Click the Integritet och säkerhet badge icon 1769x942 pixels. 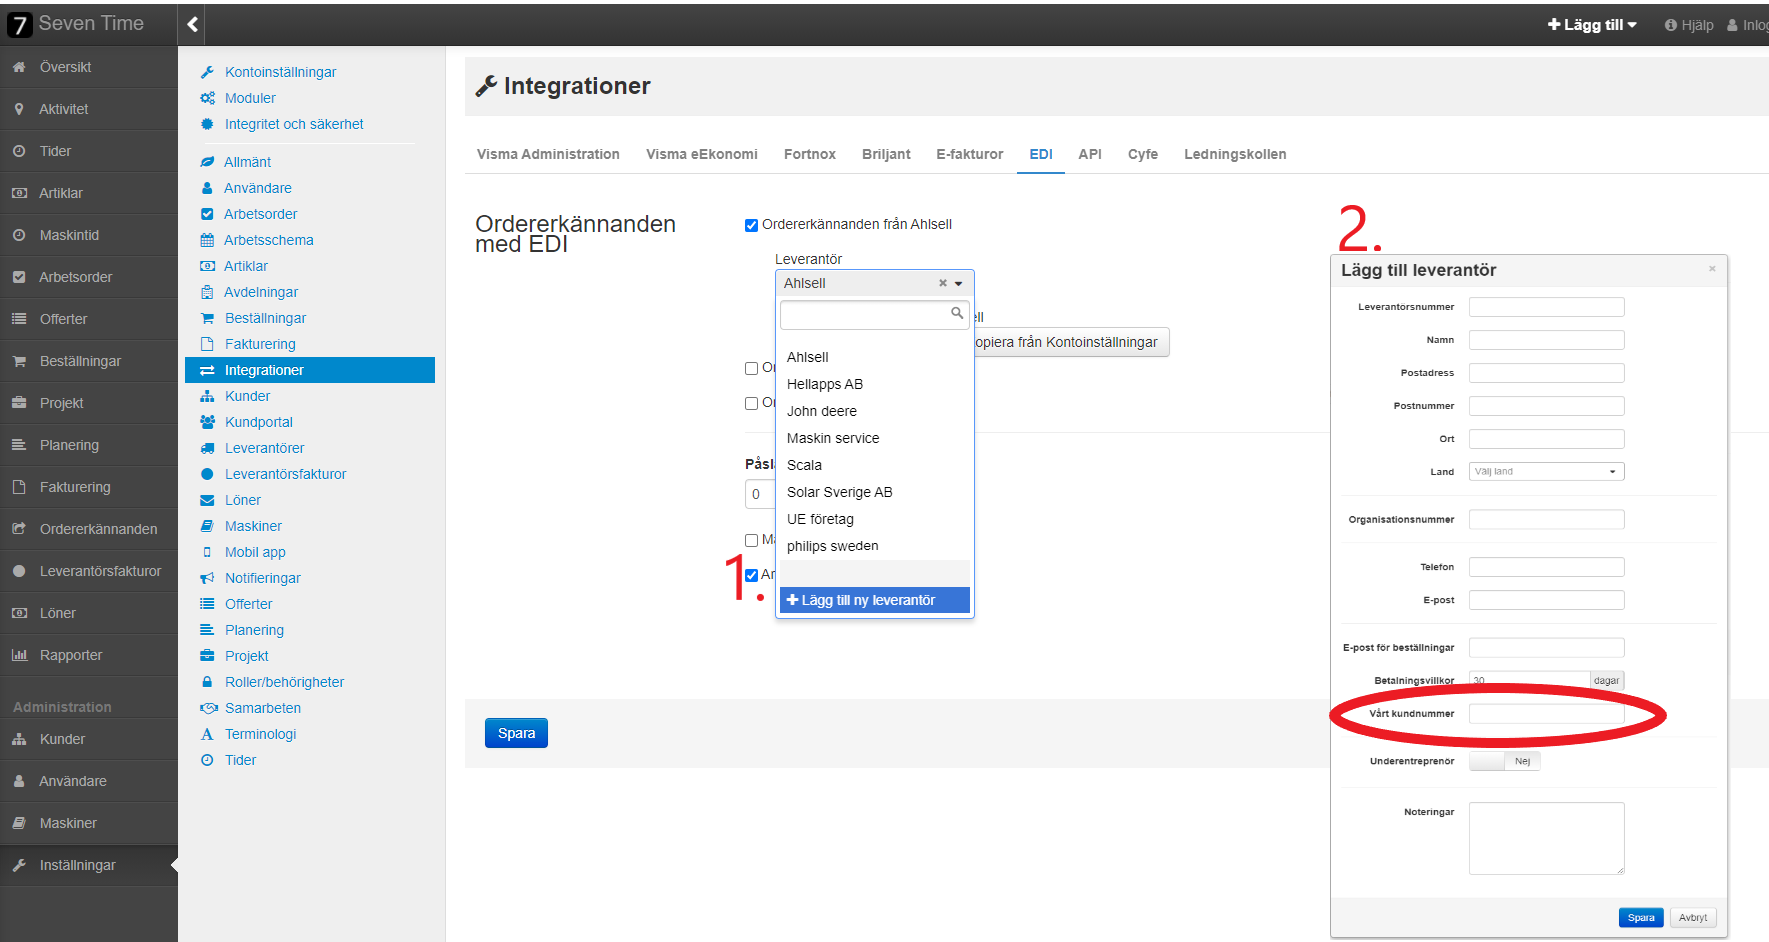207,124
